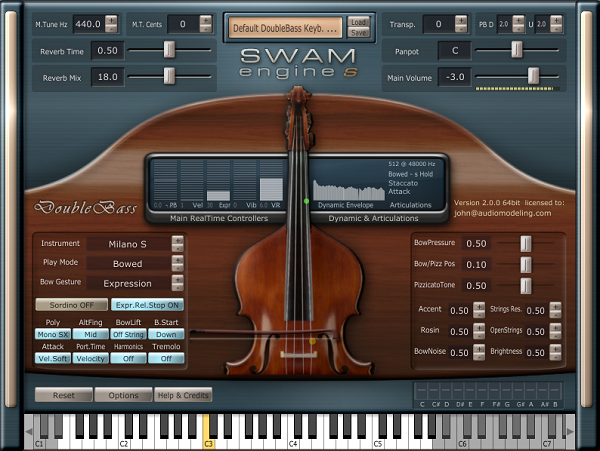Click the Reset button

point(64,395)
